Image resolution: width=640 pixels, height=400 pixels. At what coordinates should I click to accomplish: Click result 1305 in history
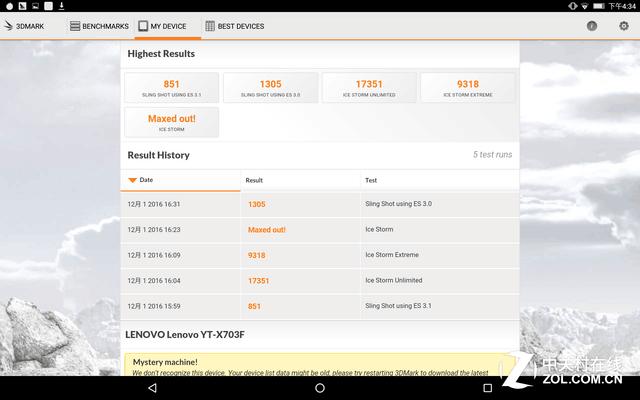pyautogui.click(x=257, y=204)
